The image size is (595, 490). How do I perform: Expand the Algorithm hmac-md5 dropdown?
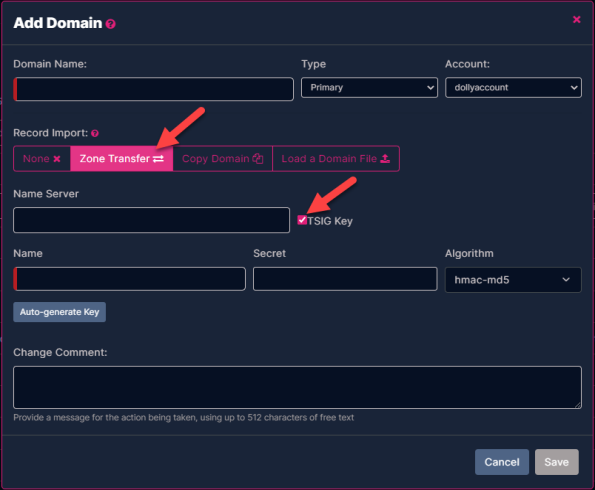click(513, 280)
